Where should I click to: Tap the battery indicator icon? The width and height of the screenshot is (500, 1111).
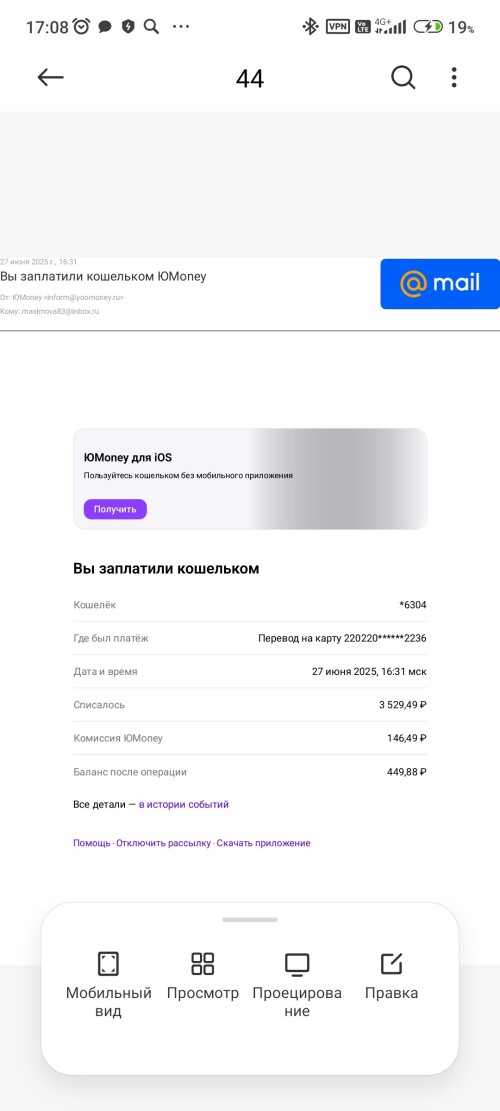pyautogui.click(x=428, y=27)
